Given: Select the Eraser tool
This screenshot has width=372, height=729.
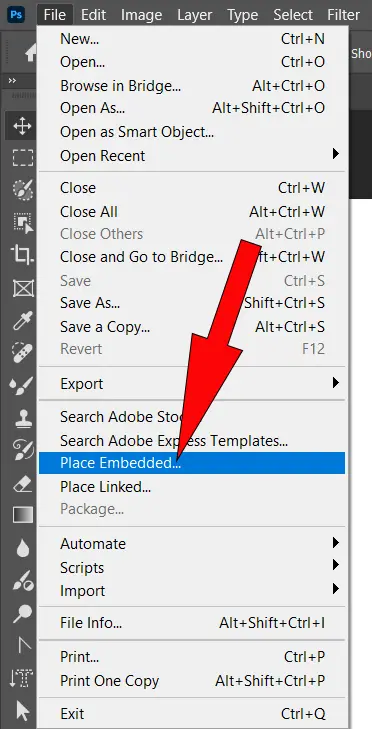Looking at the screenshot, I should [22, 484].
